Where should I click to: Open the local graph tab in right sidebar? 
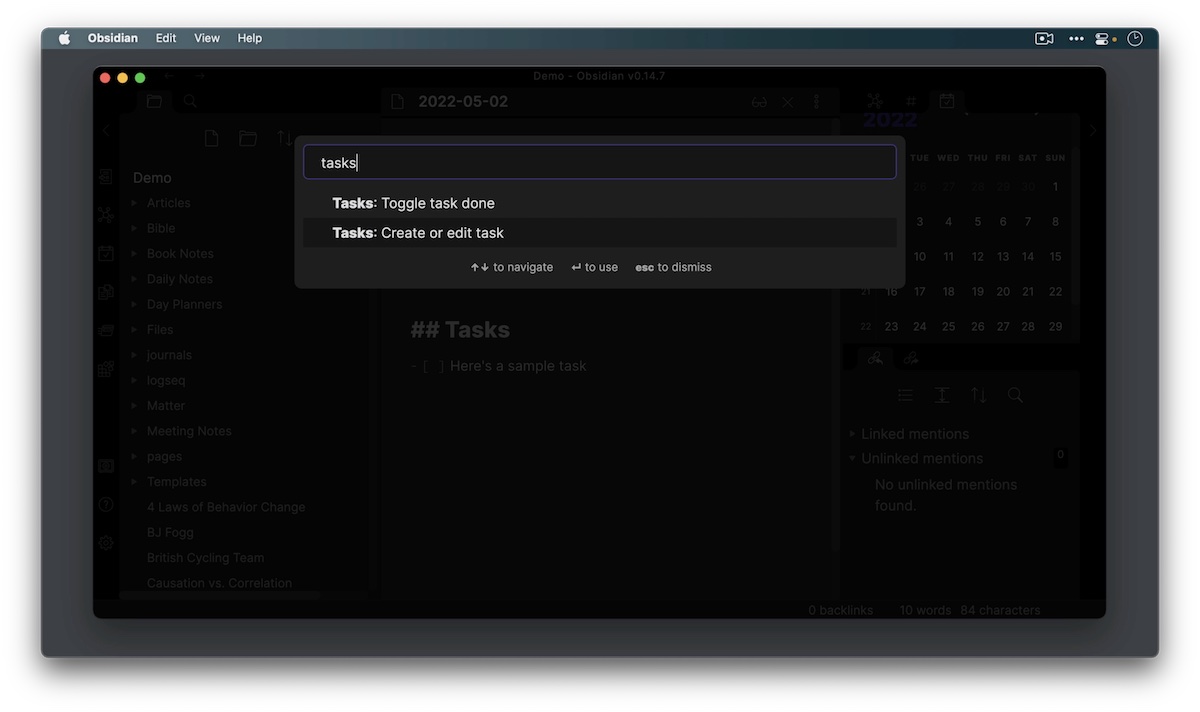point(875,101)
